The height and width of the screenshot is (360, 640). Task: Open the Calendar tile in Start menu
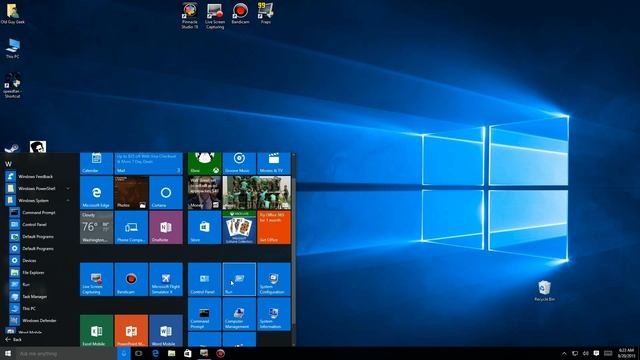tap(96, 163)
